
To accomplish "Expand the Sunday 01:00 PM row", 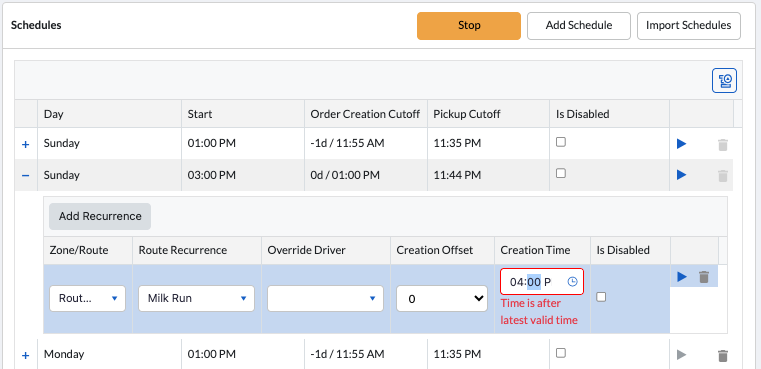I will 26,144.
